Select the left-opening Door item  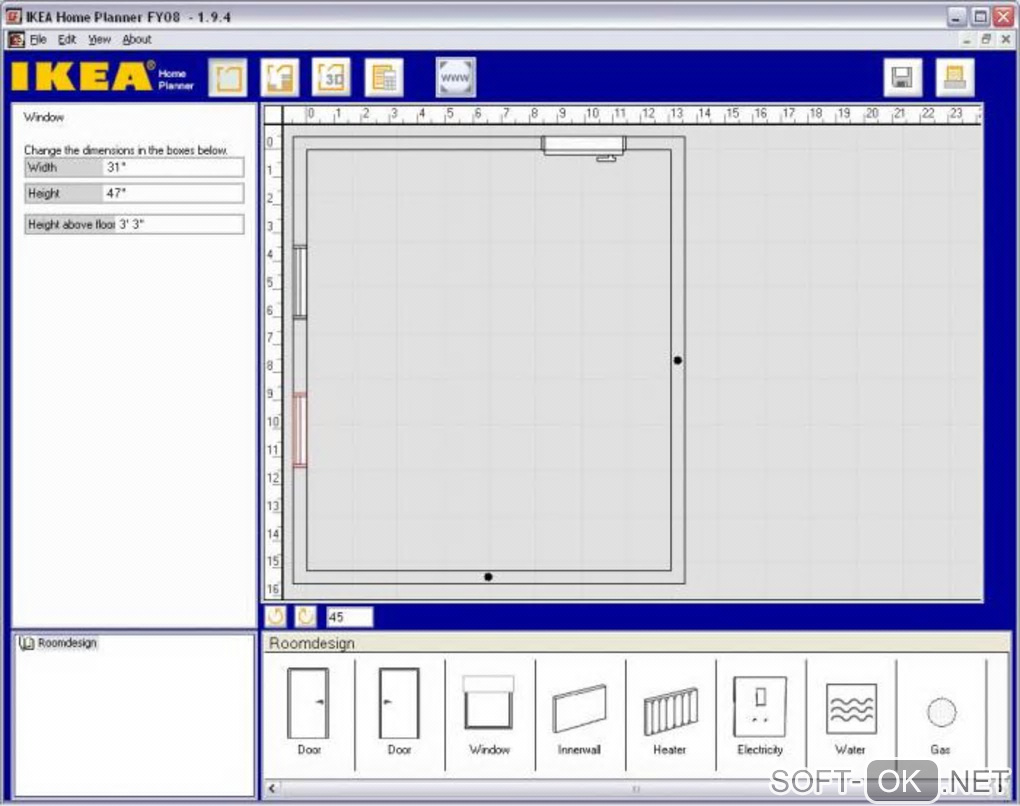(399, 712)
